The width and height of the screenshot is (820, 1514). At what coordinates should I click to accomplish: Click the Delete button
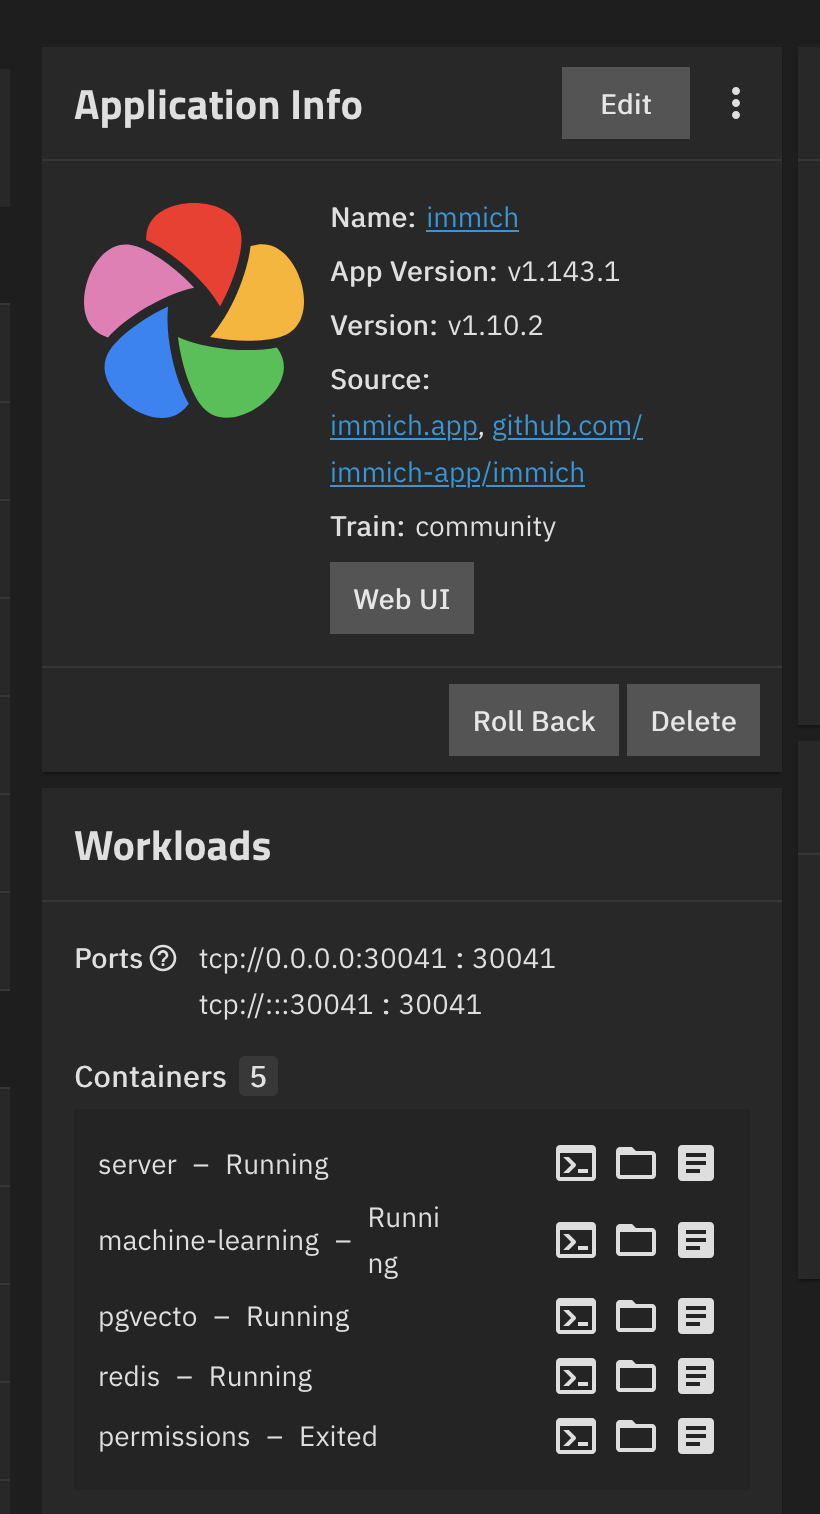tap(693, 720)
